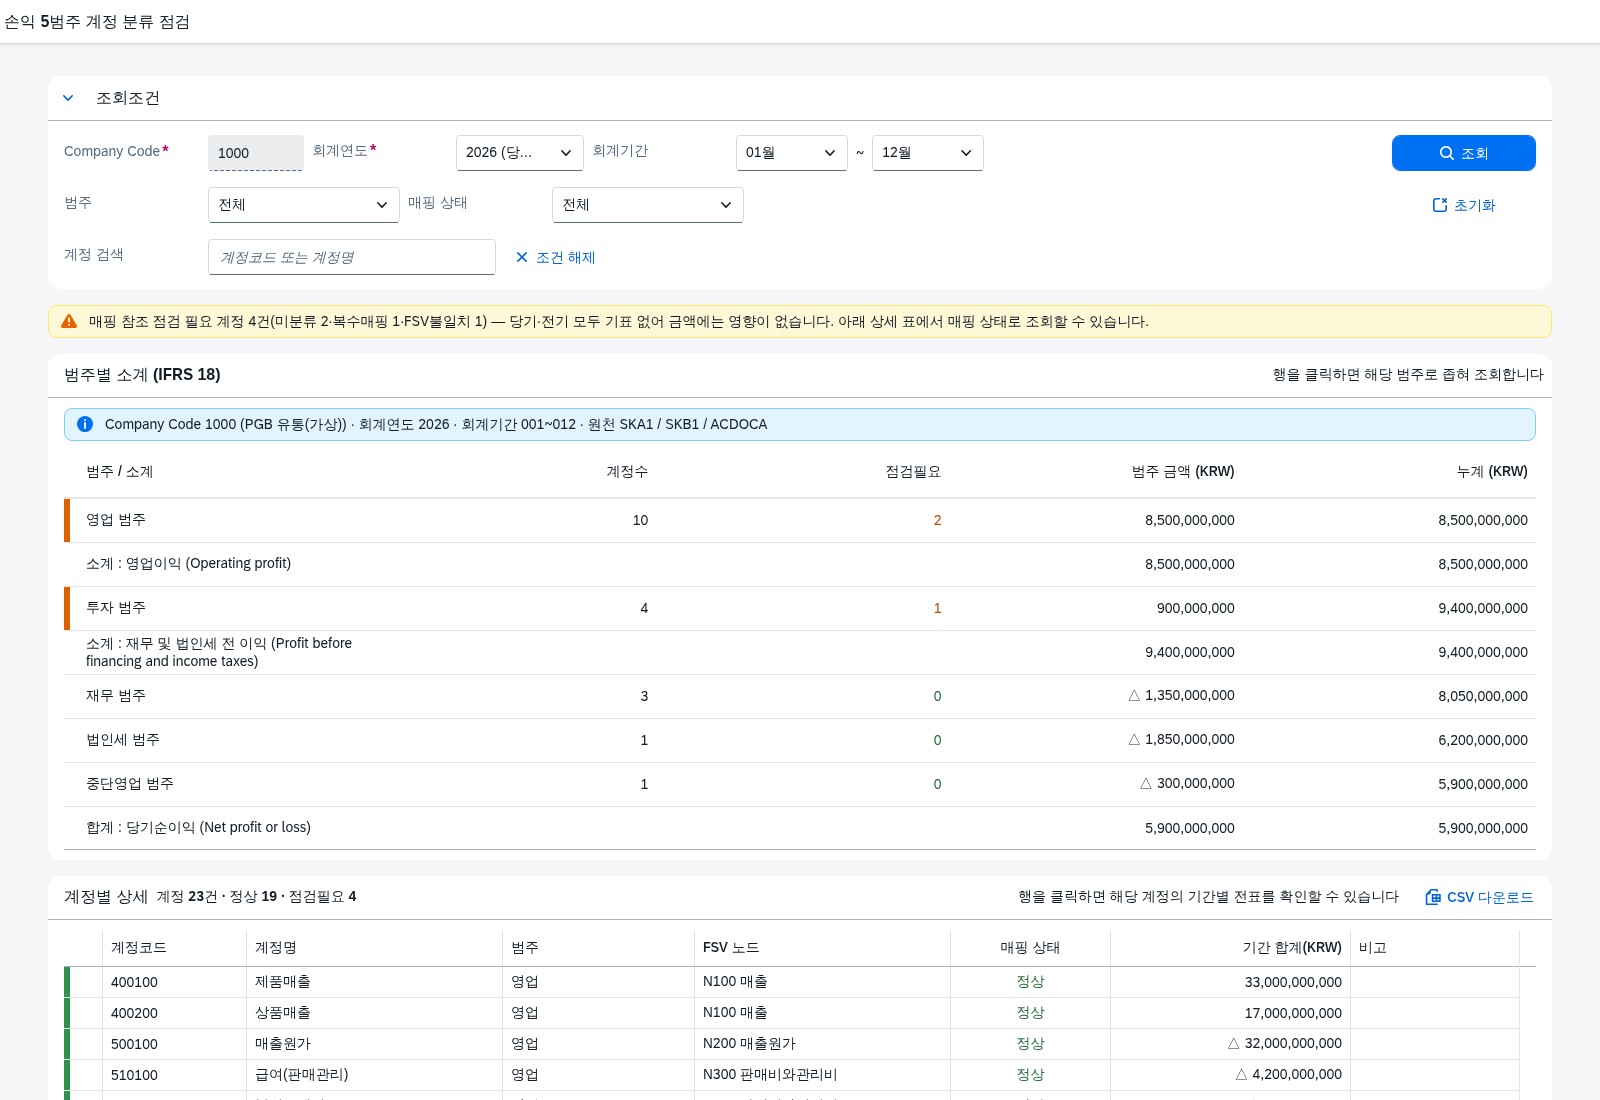1600x1100 pixels.
Task: Click the 조건 해제 link
Action: coord(555,257)
